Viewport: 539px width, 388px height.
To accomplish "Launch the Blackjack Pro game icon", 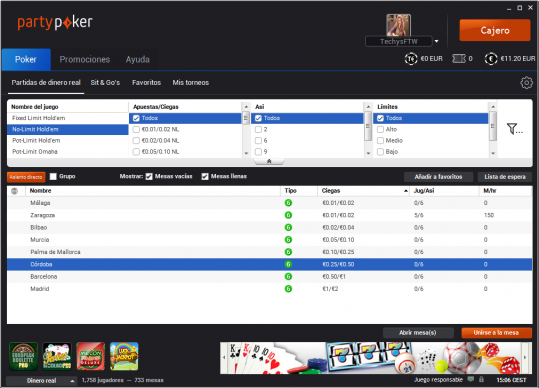I will [x=57, y=356].
